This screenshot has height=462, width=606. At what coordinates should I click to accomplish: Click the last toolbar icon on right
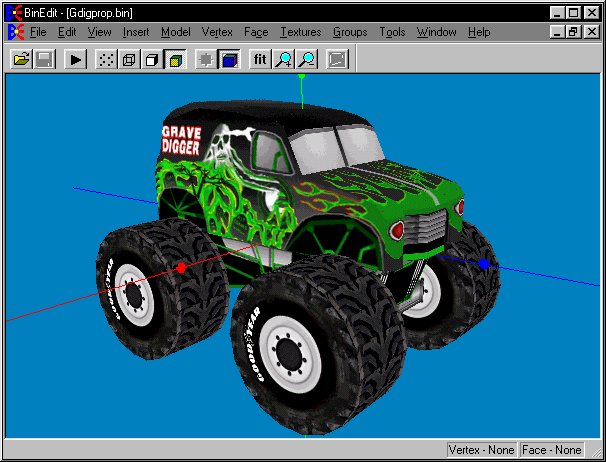click(x=337, y=60)
